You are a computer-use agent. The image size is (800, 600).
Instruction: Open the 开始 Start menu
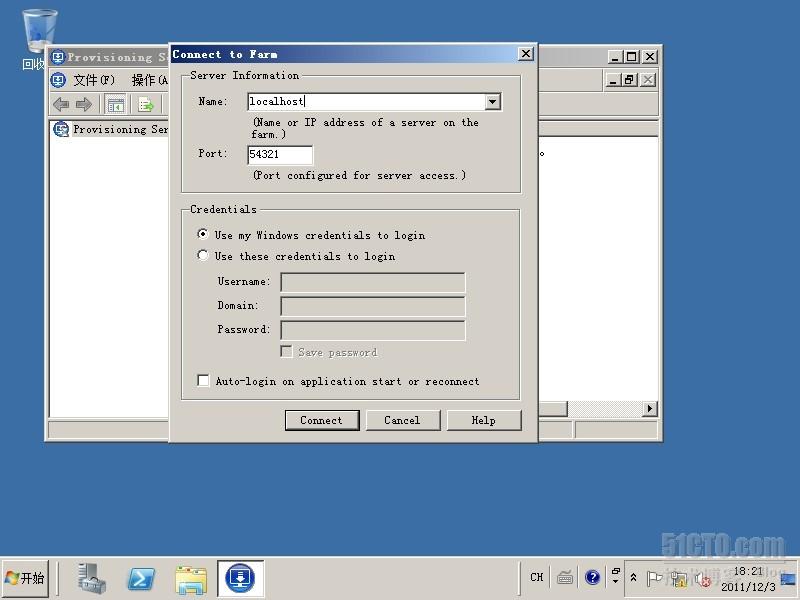point(26,578)
